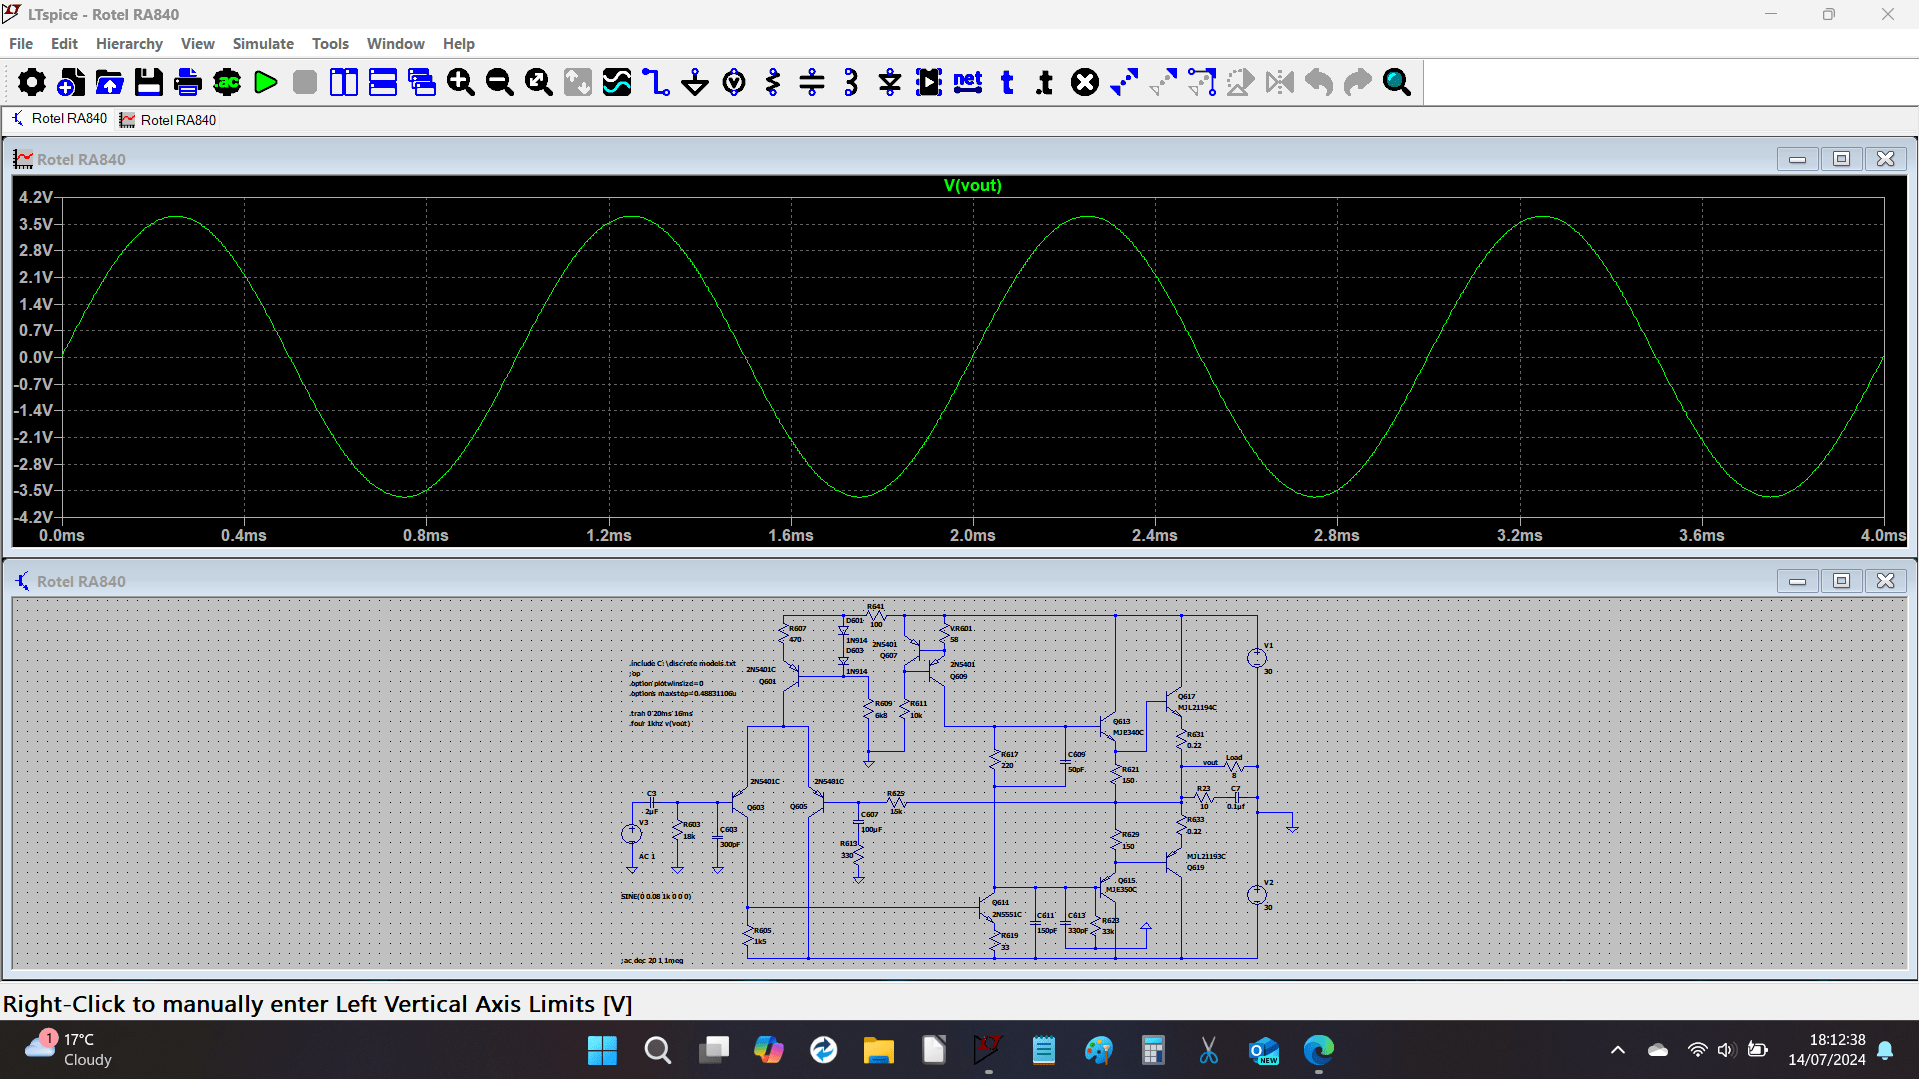Open the Edit menu
Screen dimensions: 1919x1079
point(64,44)
